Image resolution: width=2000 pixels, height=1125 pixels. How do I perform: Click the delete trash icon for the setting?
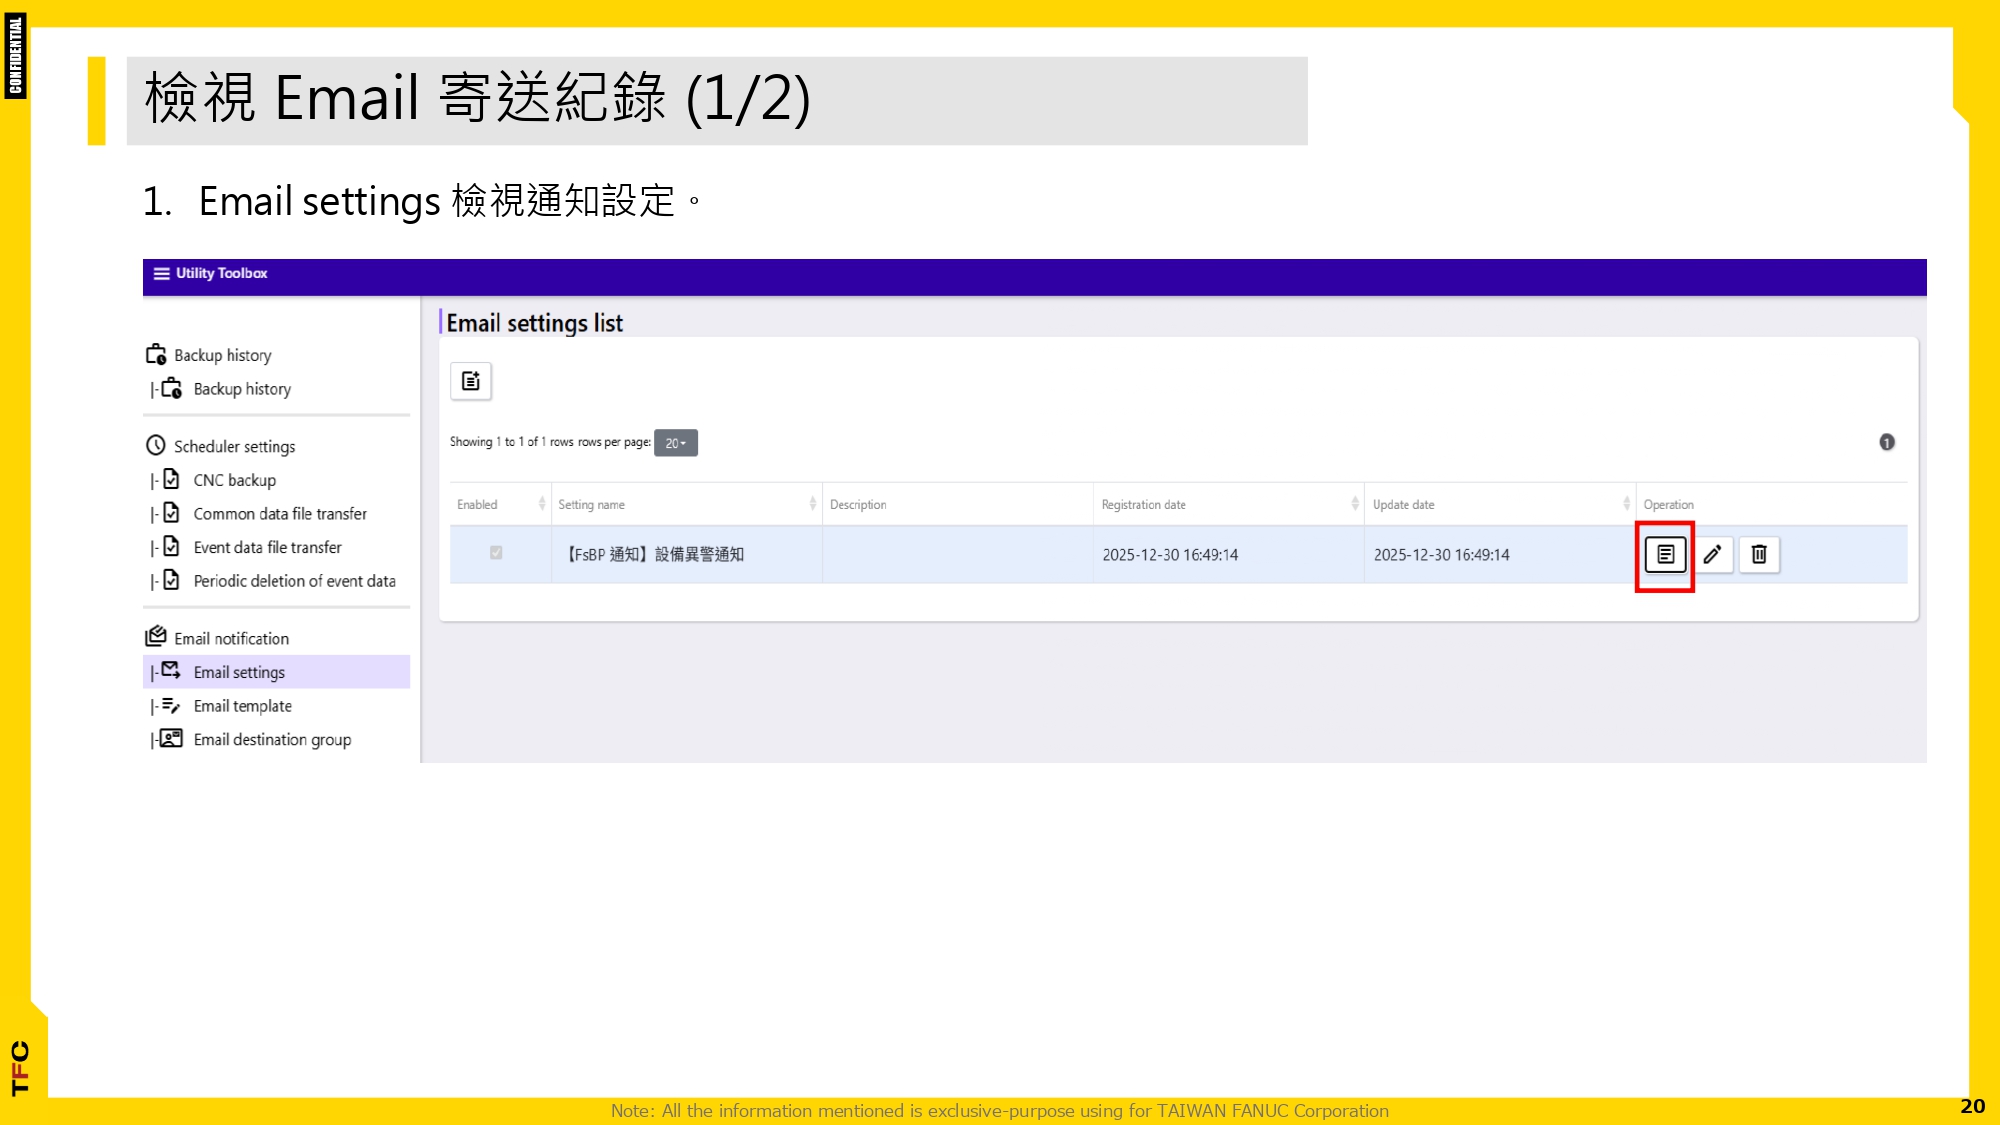point(1760,555)
